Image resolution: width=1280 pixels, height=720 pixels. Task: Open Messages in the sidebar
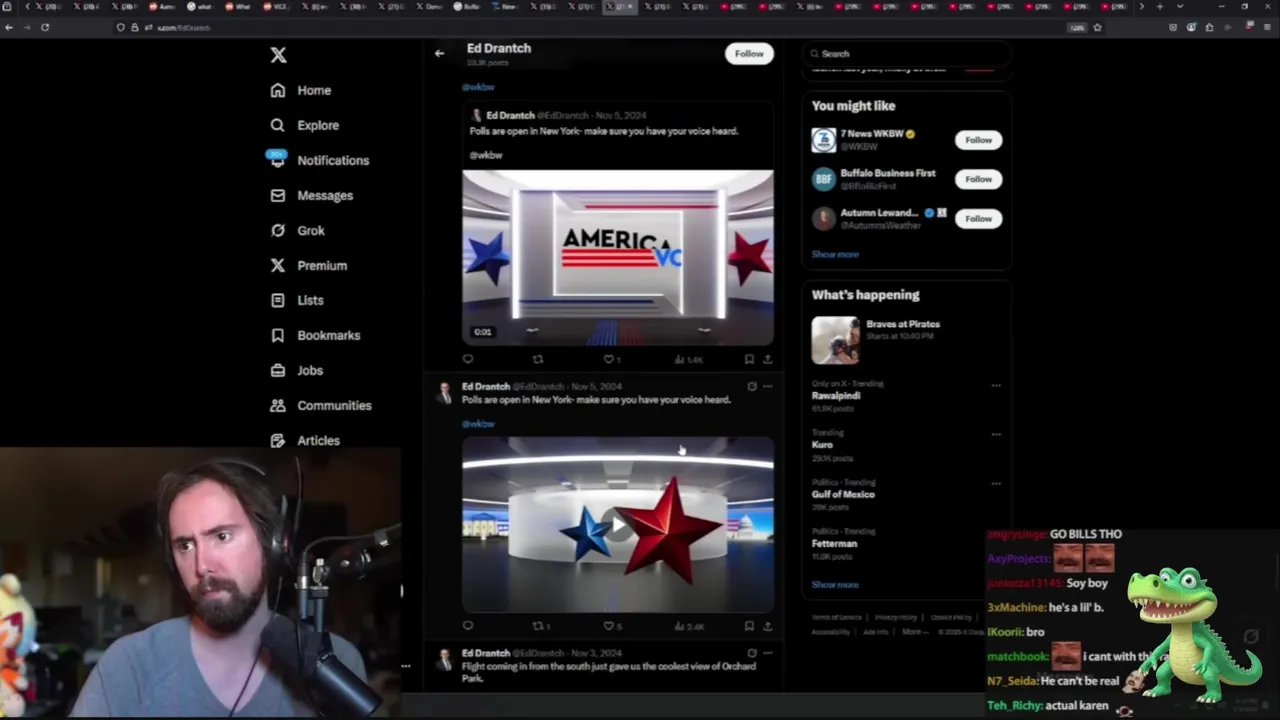pyautogui.click(x=311, y=195)
